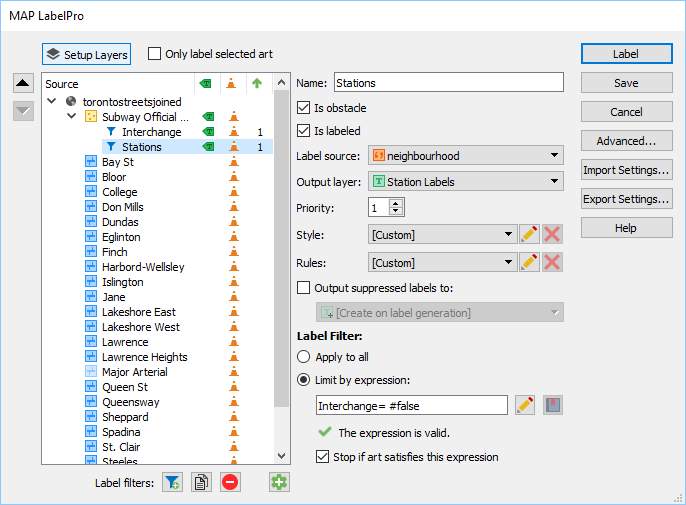Edit the Rules with pencil icon
The image size is (686, 505).
pos(529,262)
